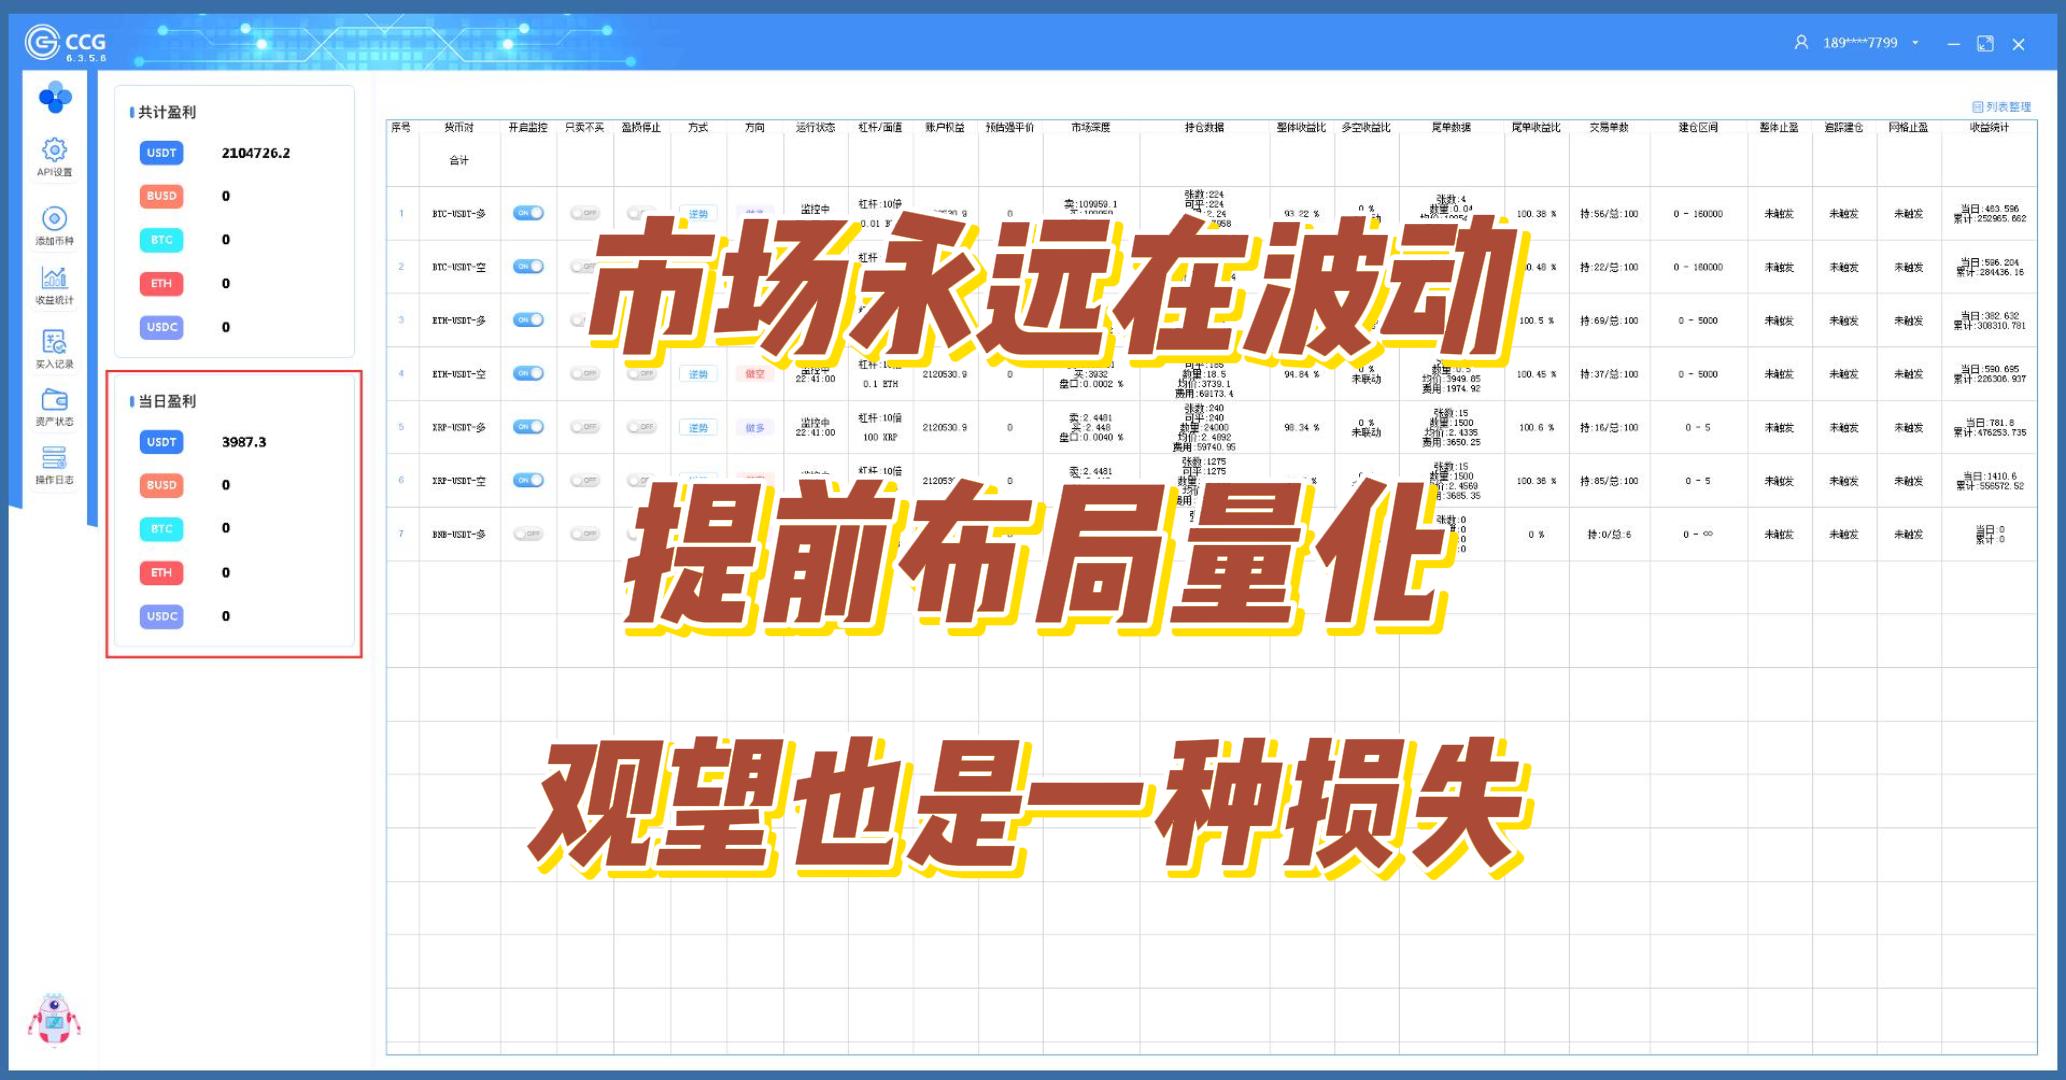Click the user account avatar icon
The image size is (2066, 1080).
coord(1801,43)
